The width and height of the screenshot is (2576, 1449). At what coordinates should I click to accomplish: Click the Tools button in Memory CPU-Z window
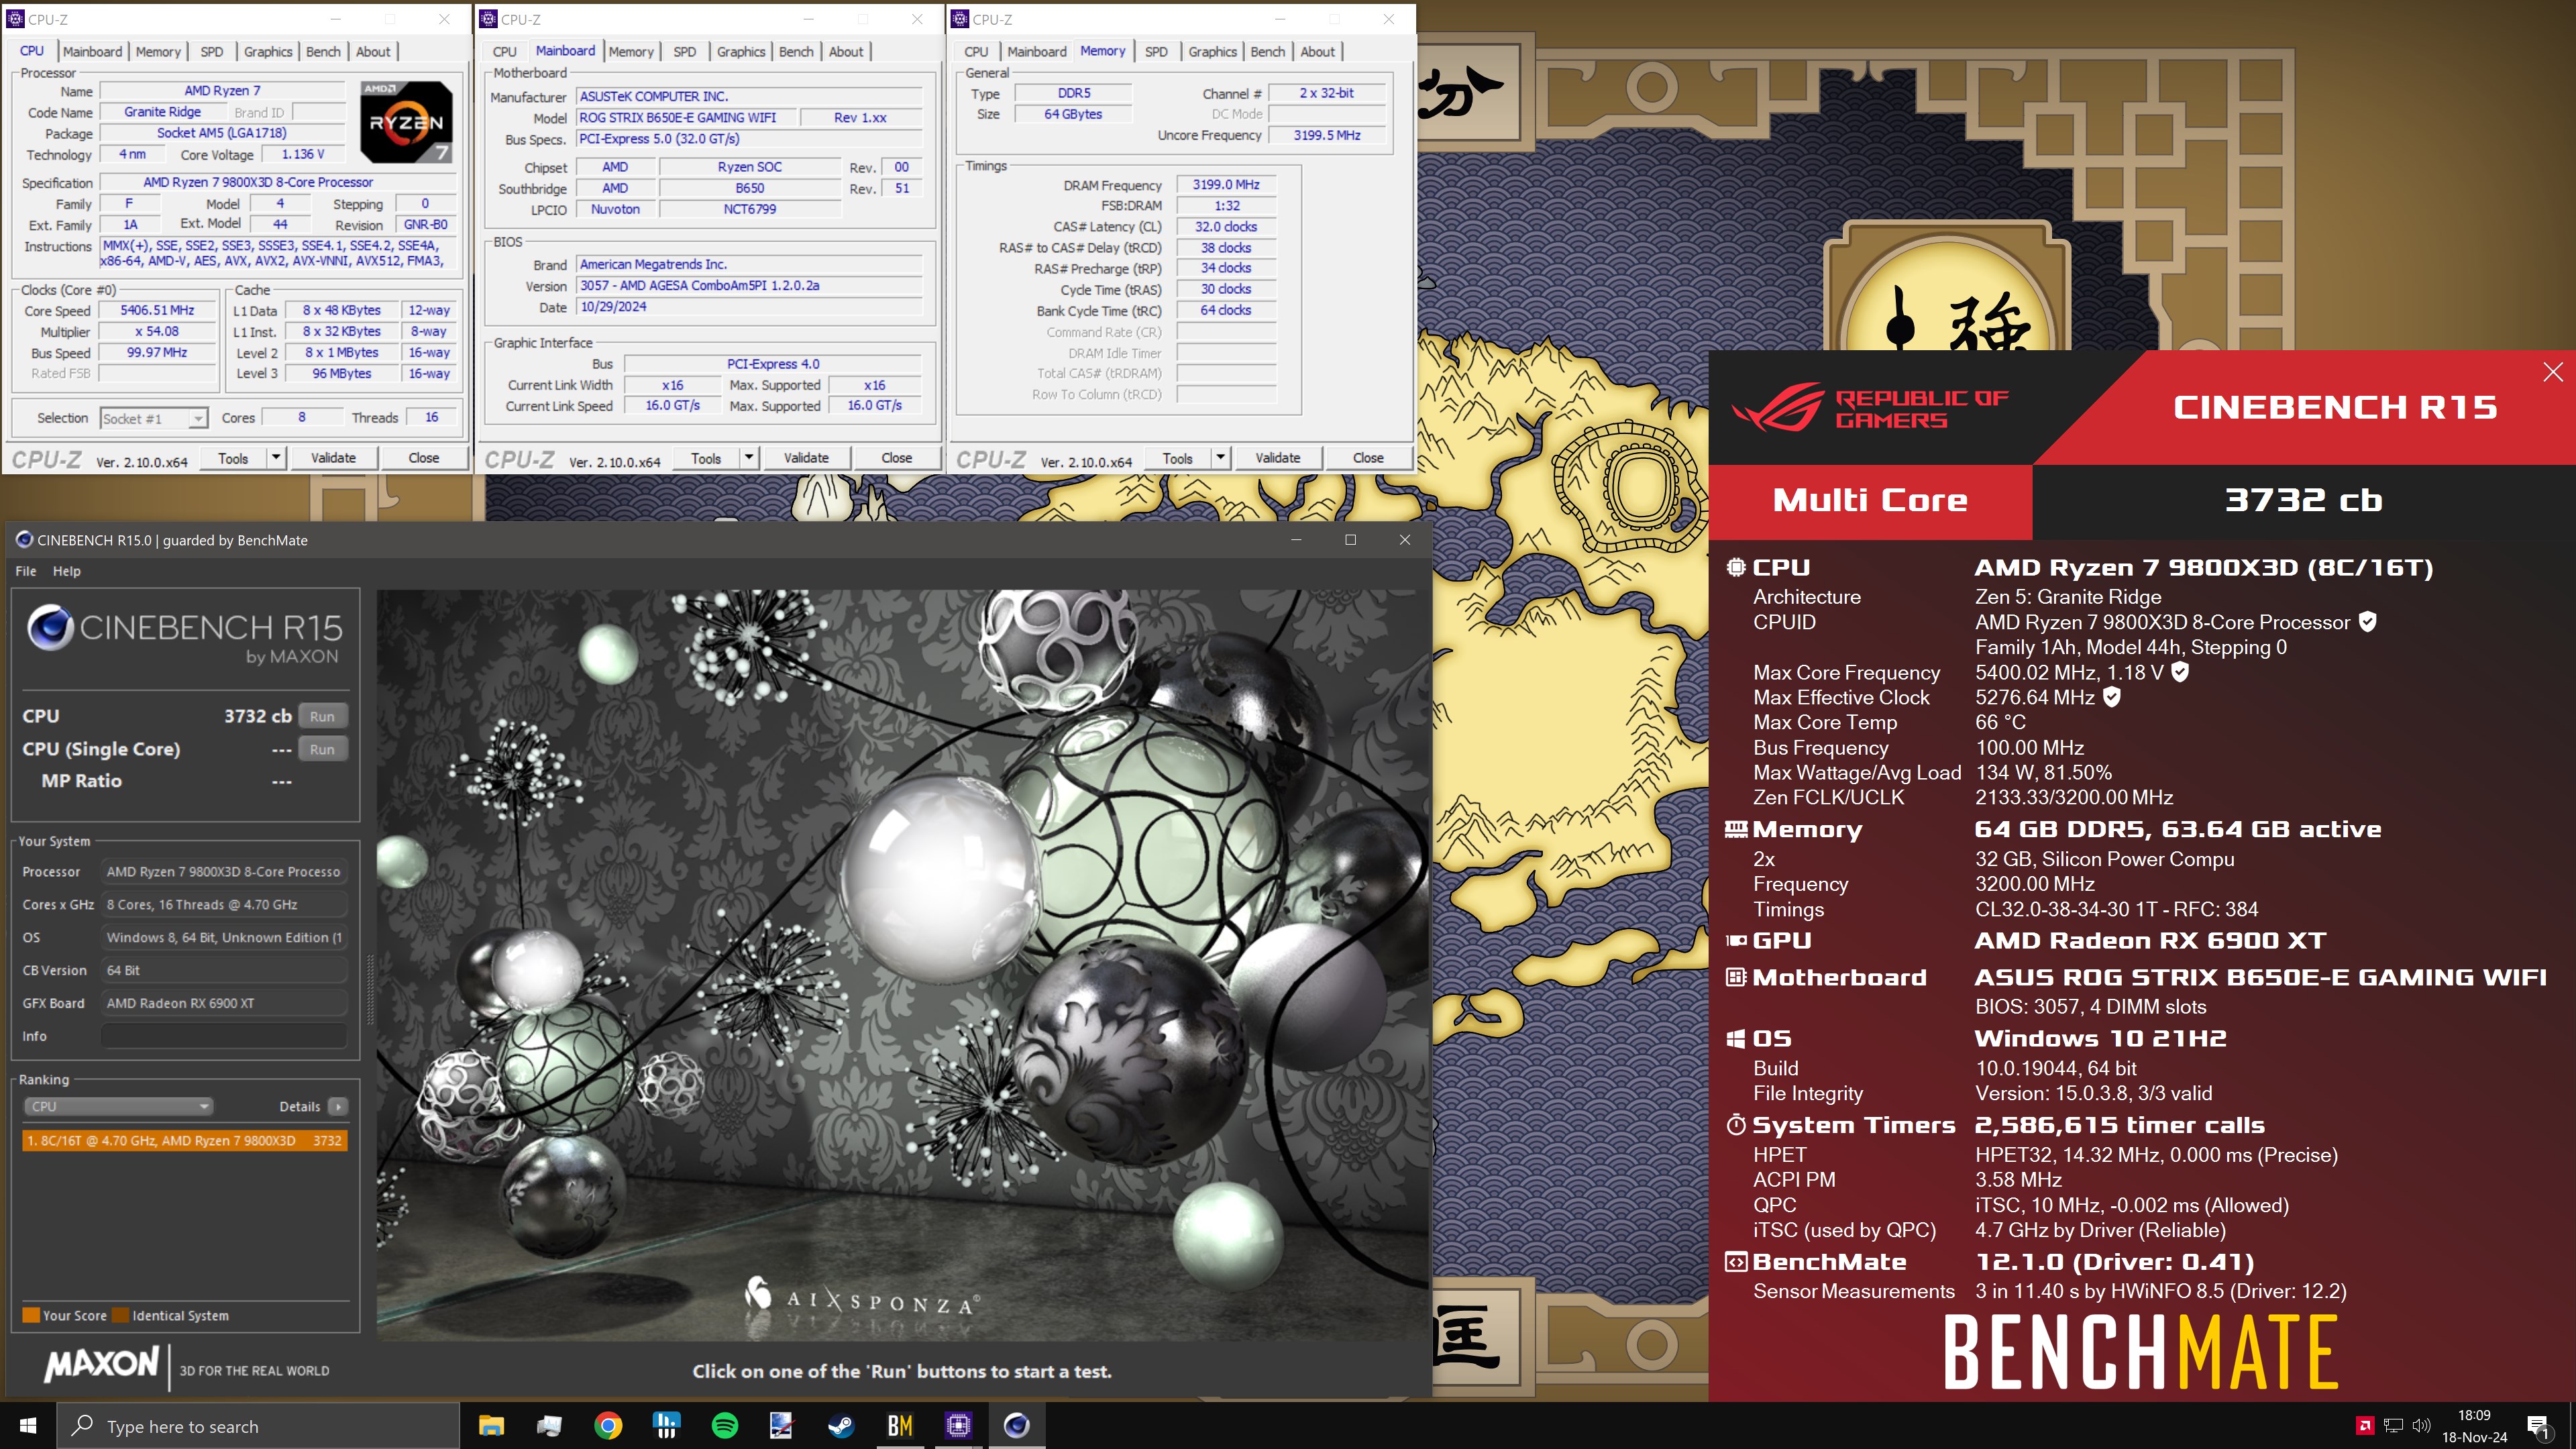pyautogui.click(x=1177, y=458)
